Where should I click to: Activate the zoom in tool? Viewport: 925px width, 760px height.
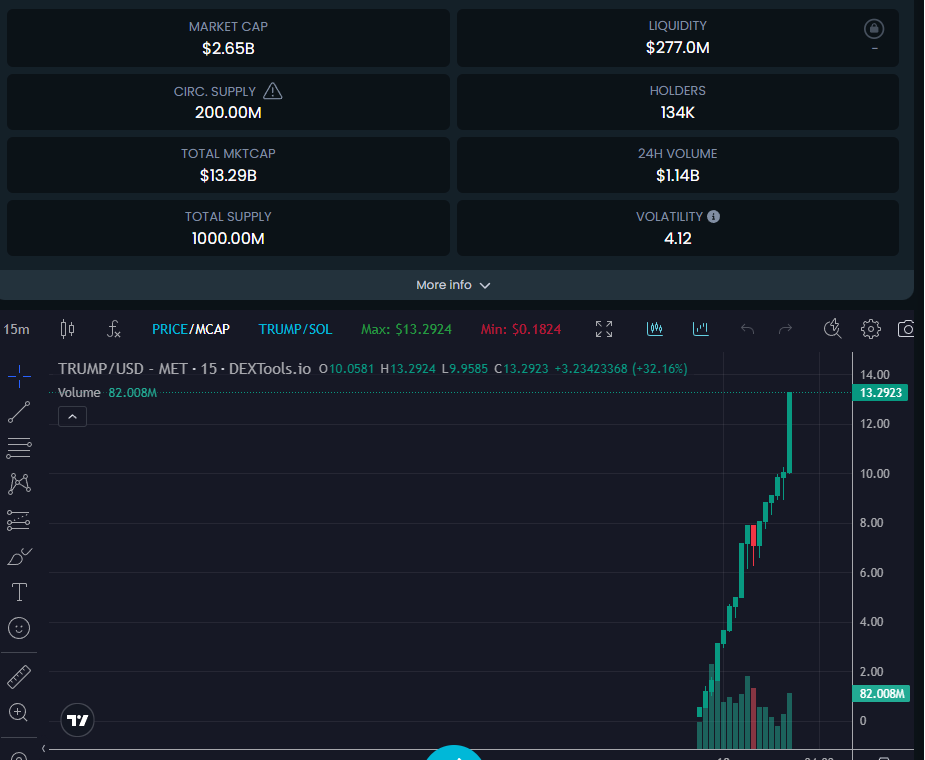coord(19,713)
